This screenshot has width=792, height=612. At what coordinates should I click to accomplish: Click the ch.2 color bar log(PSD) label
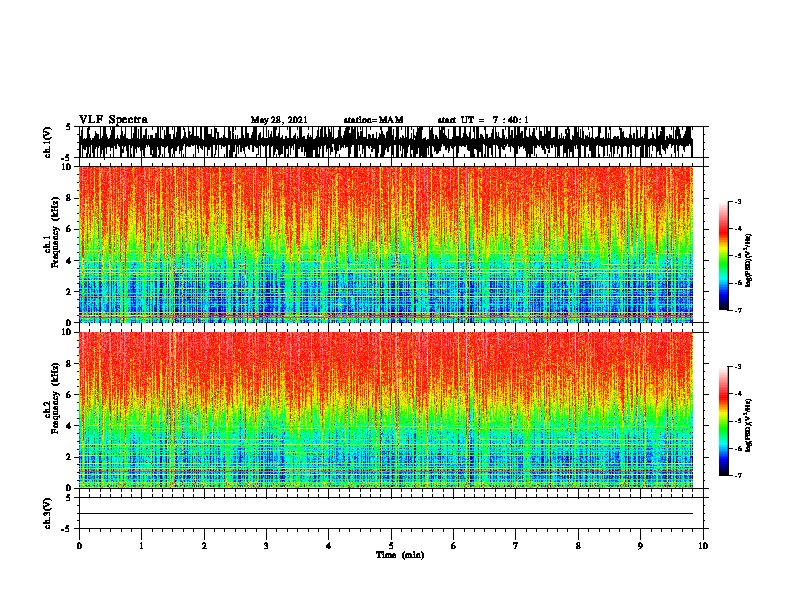(749, 425)
